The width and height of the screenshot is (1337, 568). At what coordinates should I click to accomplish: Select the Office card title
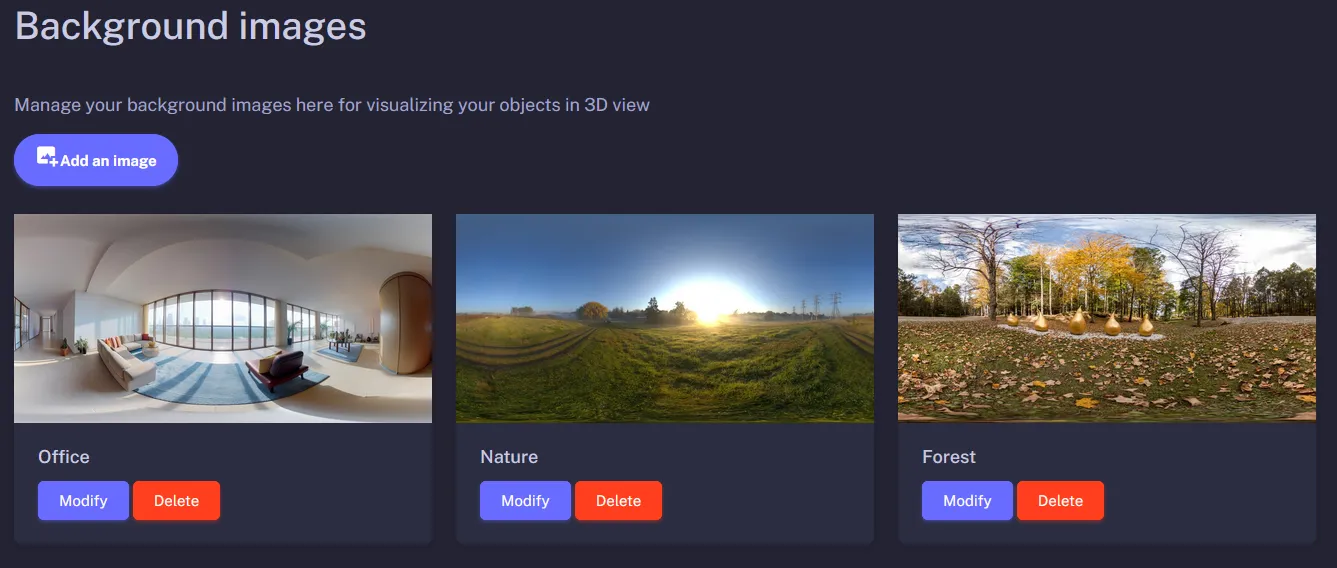pos(64,457)
